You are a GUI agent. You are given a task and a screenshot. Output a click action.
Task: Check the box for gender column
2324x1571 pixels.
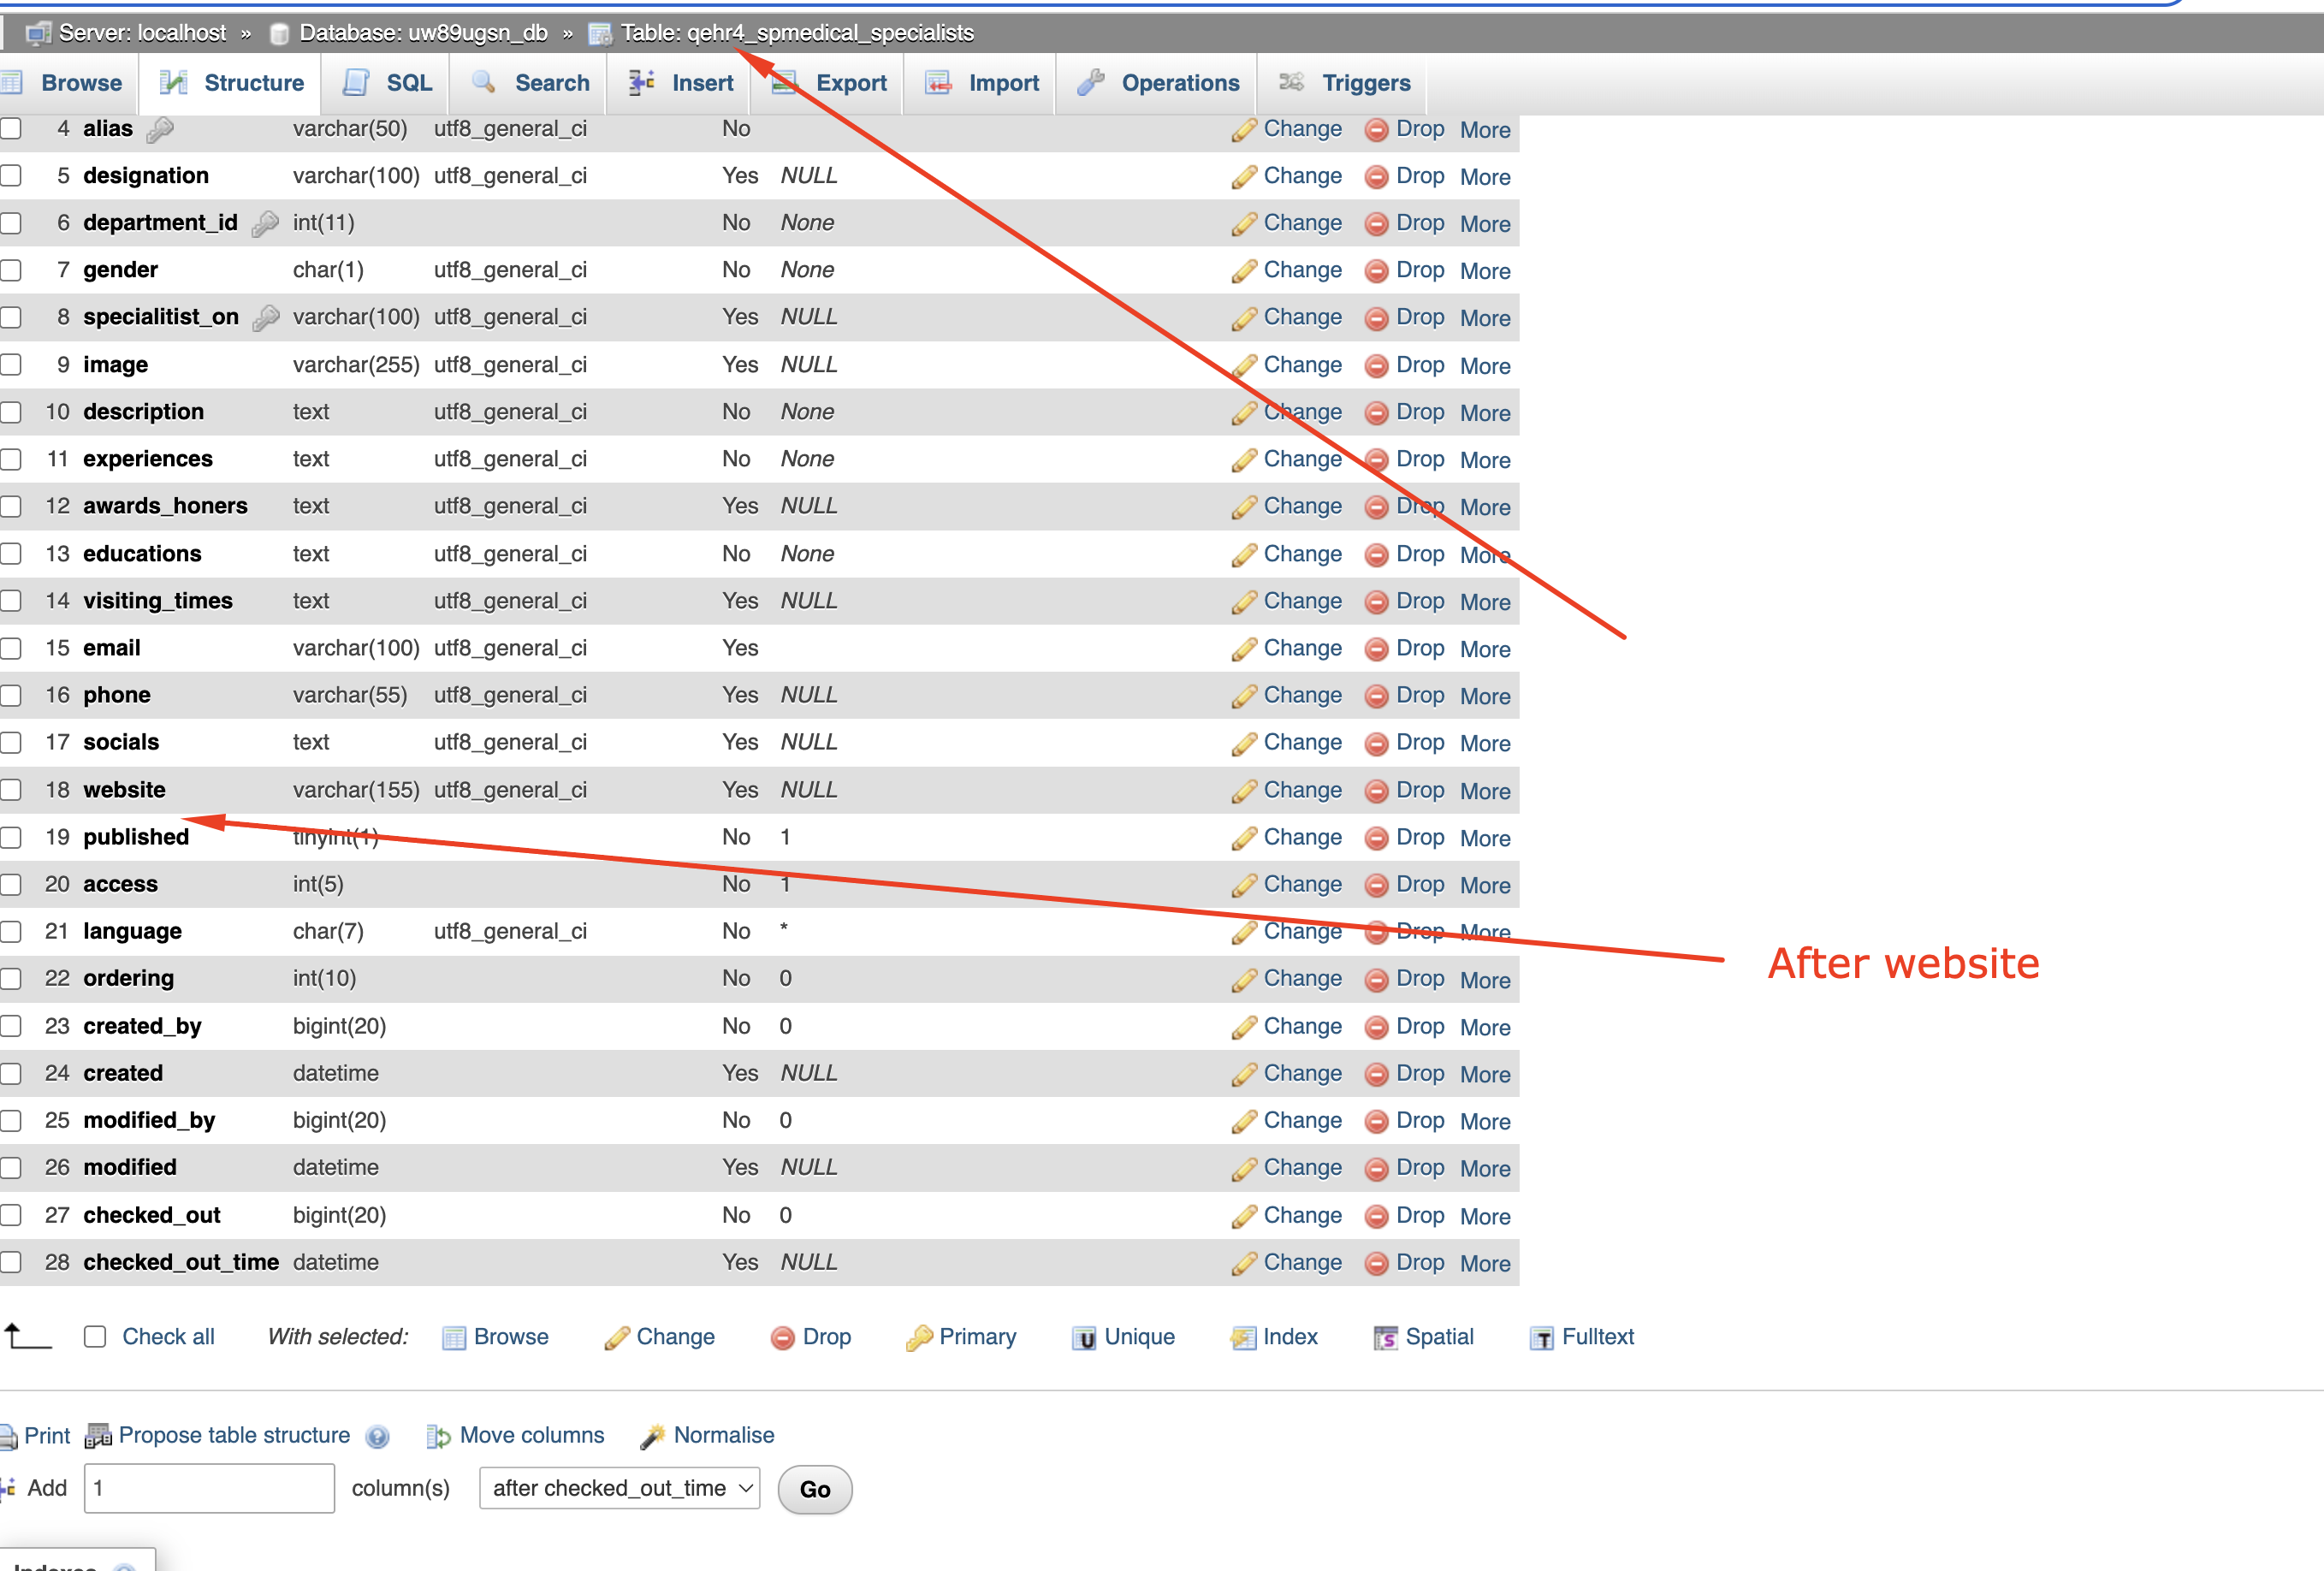point(11,270)
